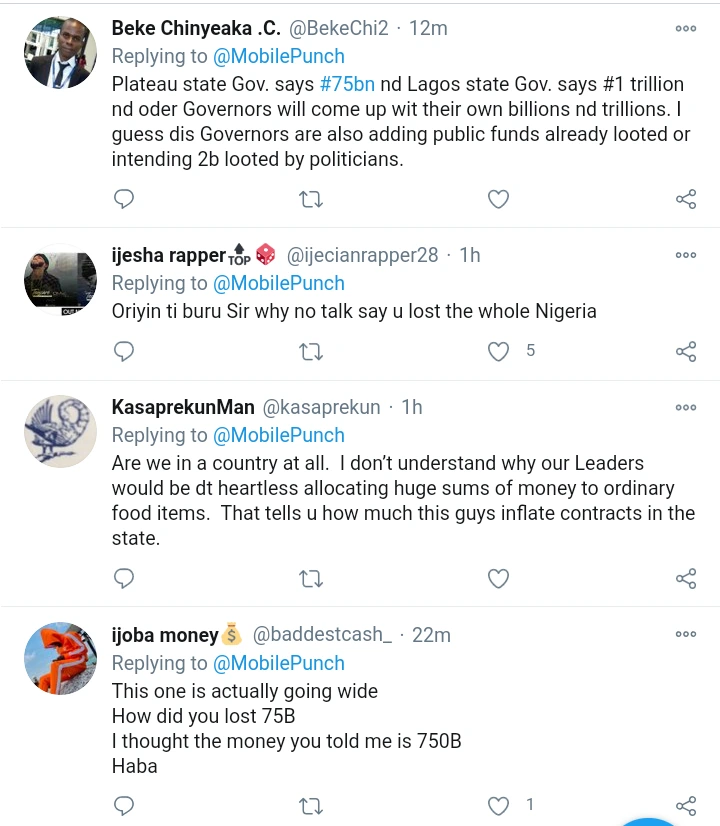Open more options on KasaprekunMan's tweet
This screenshot has width=720, height=826.
686,407
